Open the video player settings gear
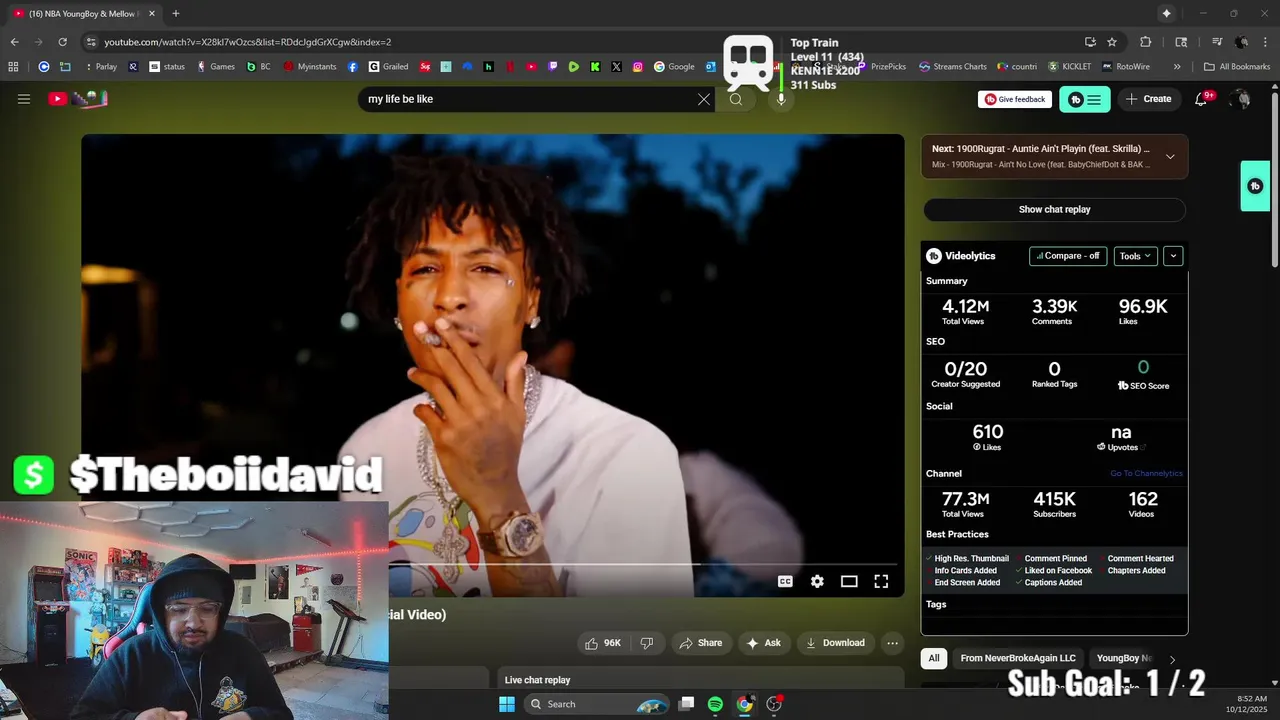The height and width of the screenshot is (720, 1280). pyautogui.click(x=817, y=581)
